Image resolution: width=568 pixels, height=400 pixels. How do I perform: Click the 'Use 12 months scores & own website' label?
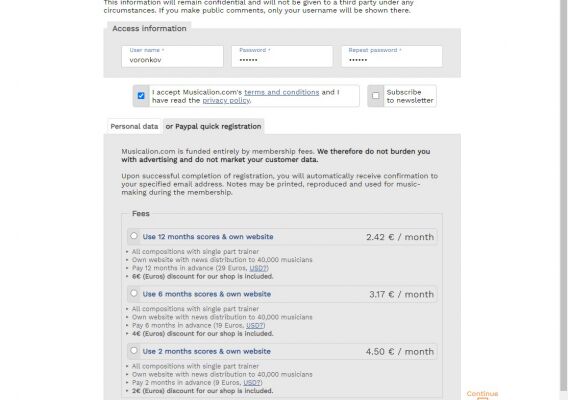coord(208,237)
